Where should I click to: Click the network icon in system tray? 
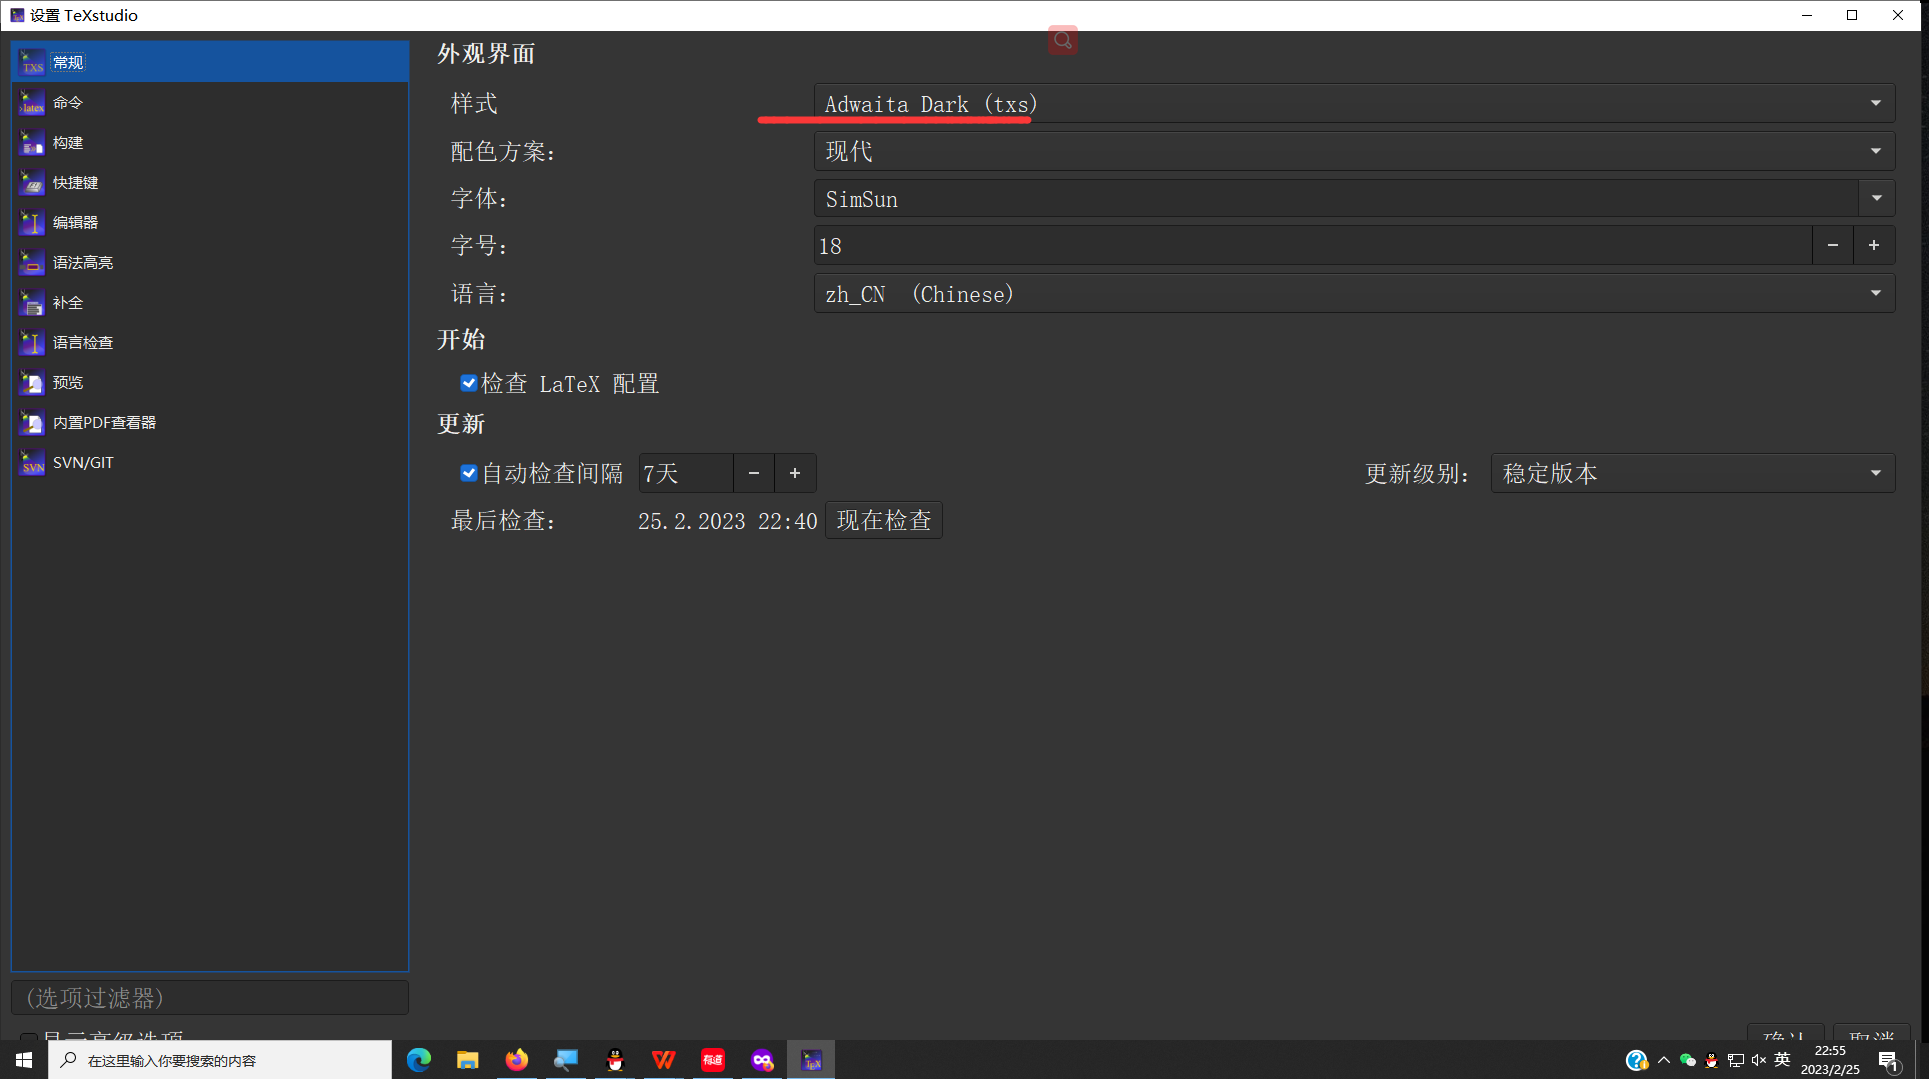(x=1736, y=1060)
